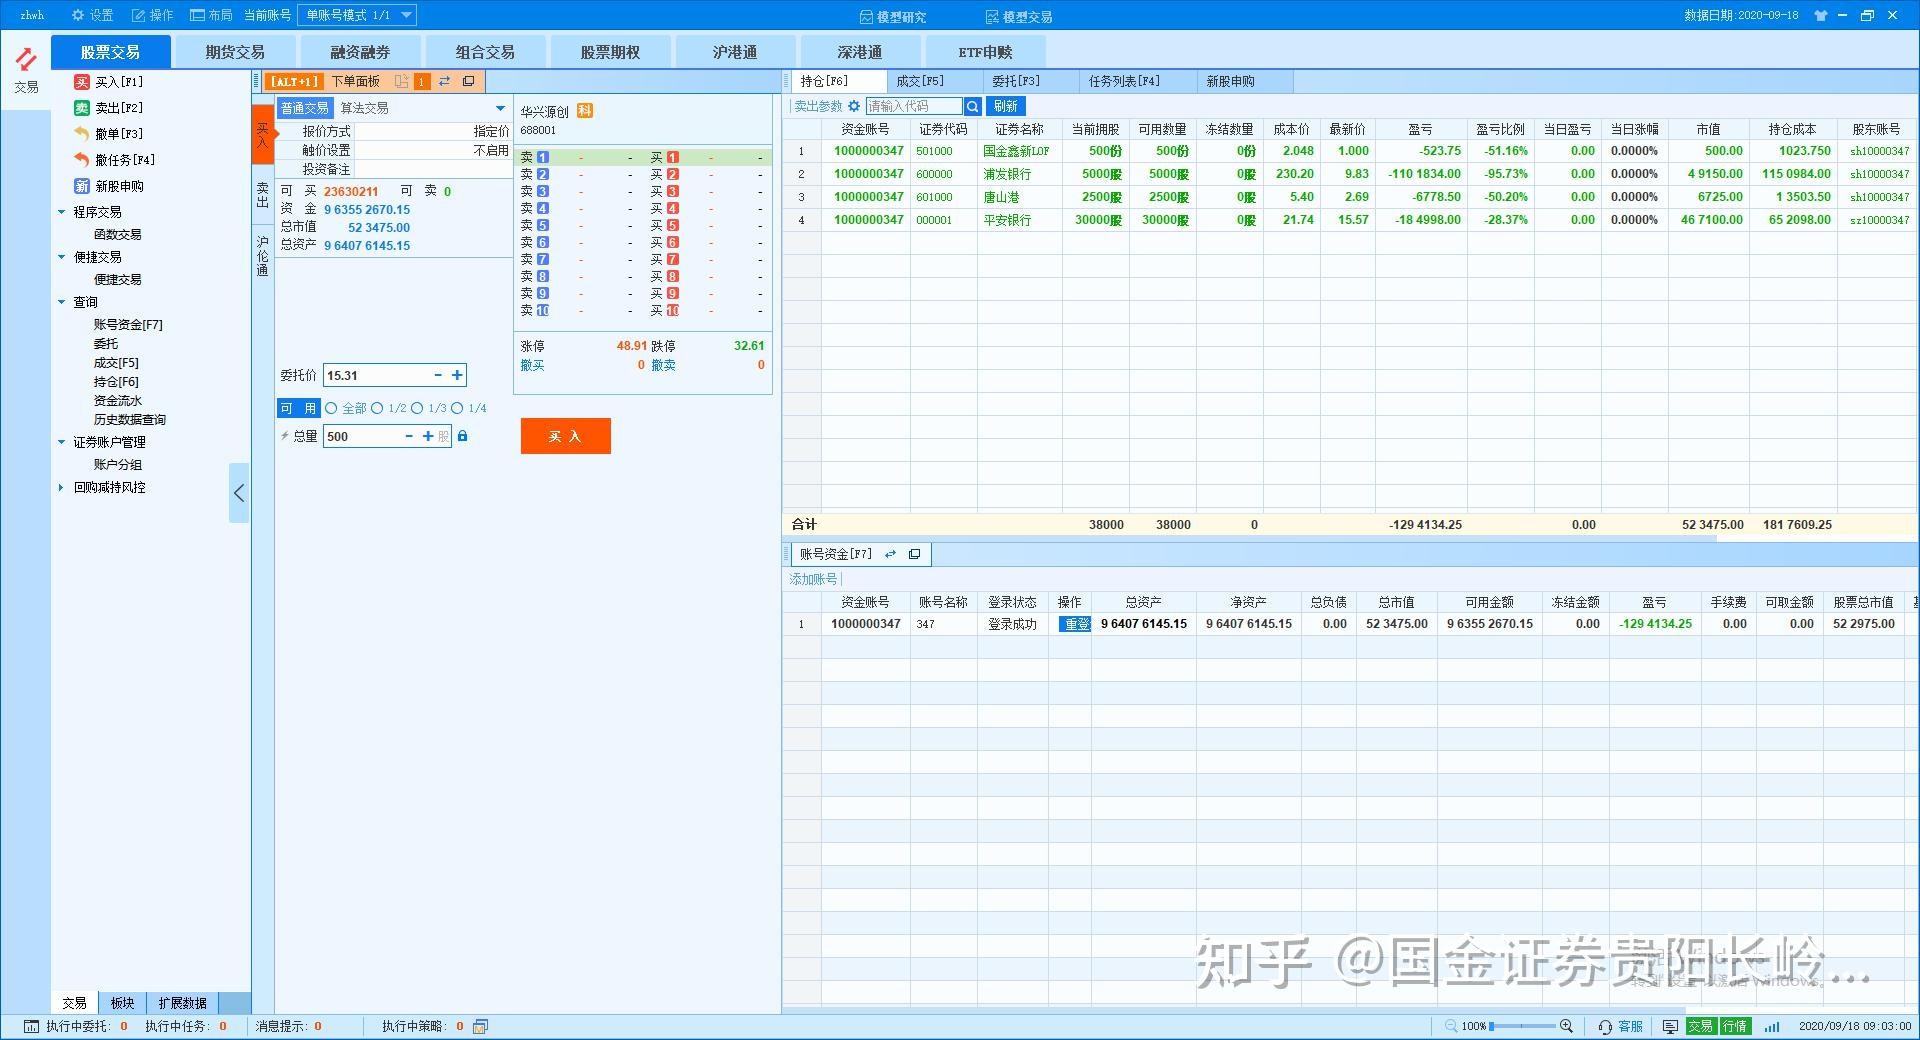
Task: Click the 撤任务[F4] cancel task icon
Action: (83, 159)
